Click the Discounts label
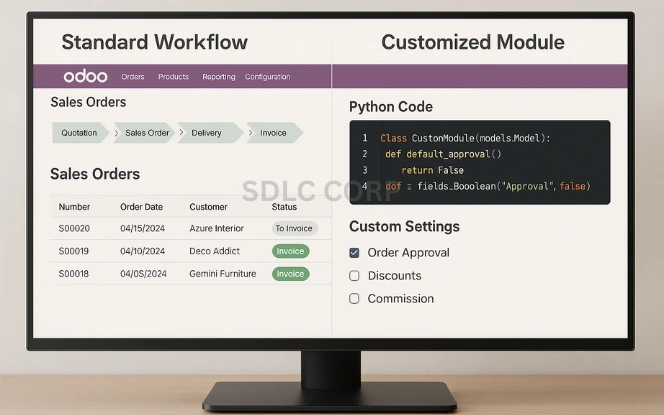 click(x=395, y=276)
